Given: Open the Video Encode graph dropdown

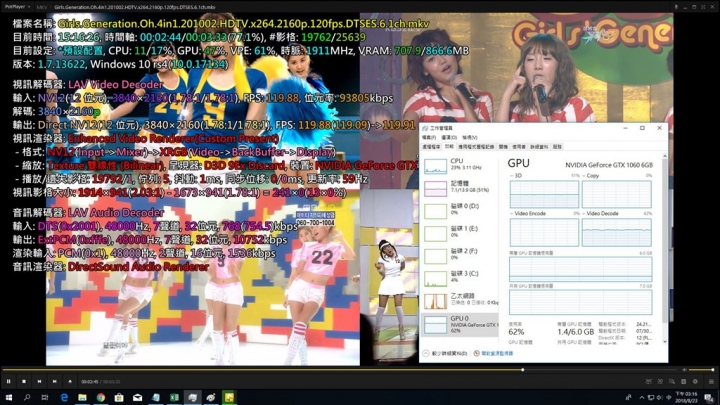Looking at the screenshot, I should point(528,214).
